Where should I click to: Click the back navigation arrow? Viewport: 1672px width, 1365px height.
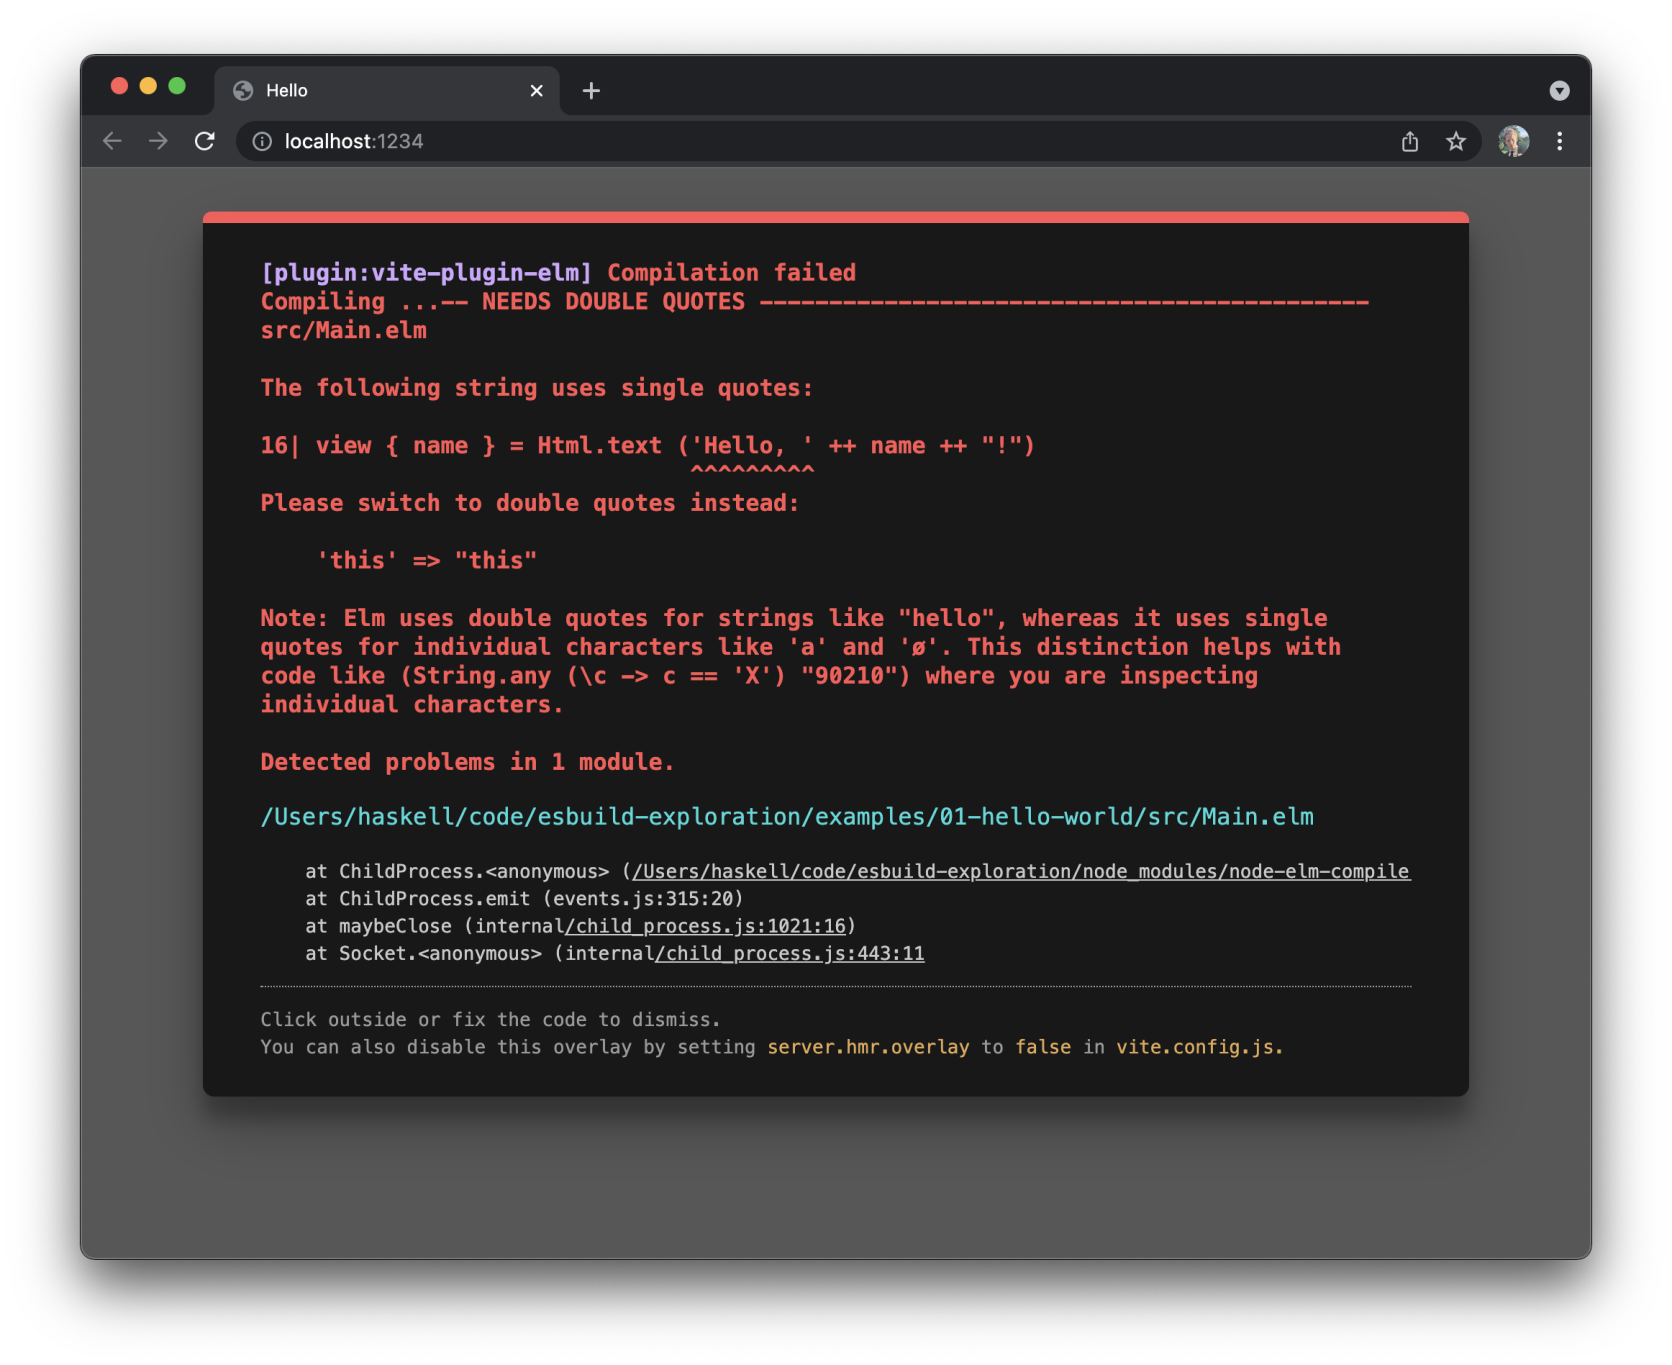111,141
